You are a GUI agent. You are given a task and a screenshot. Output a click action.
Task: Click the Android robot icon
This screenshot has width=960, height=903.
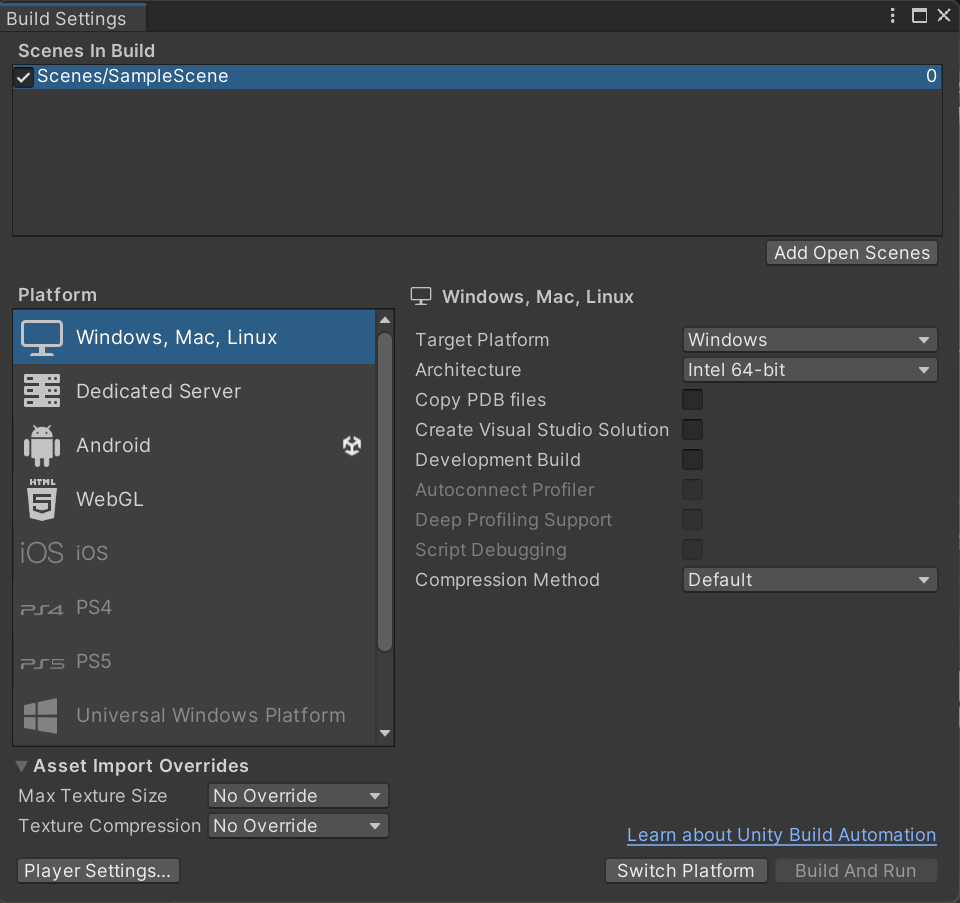[42, 446]
